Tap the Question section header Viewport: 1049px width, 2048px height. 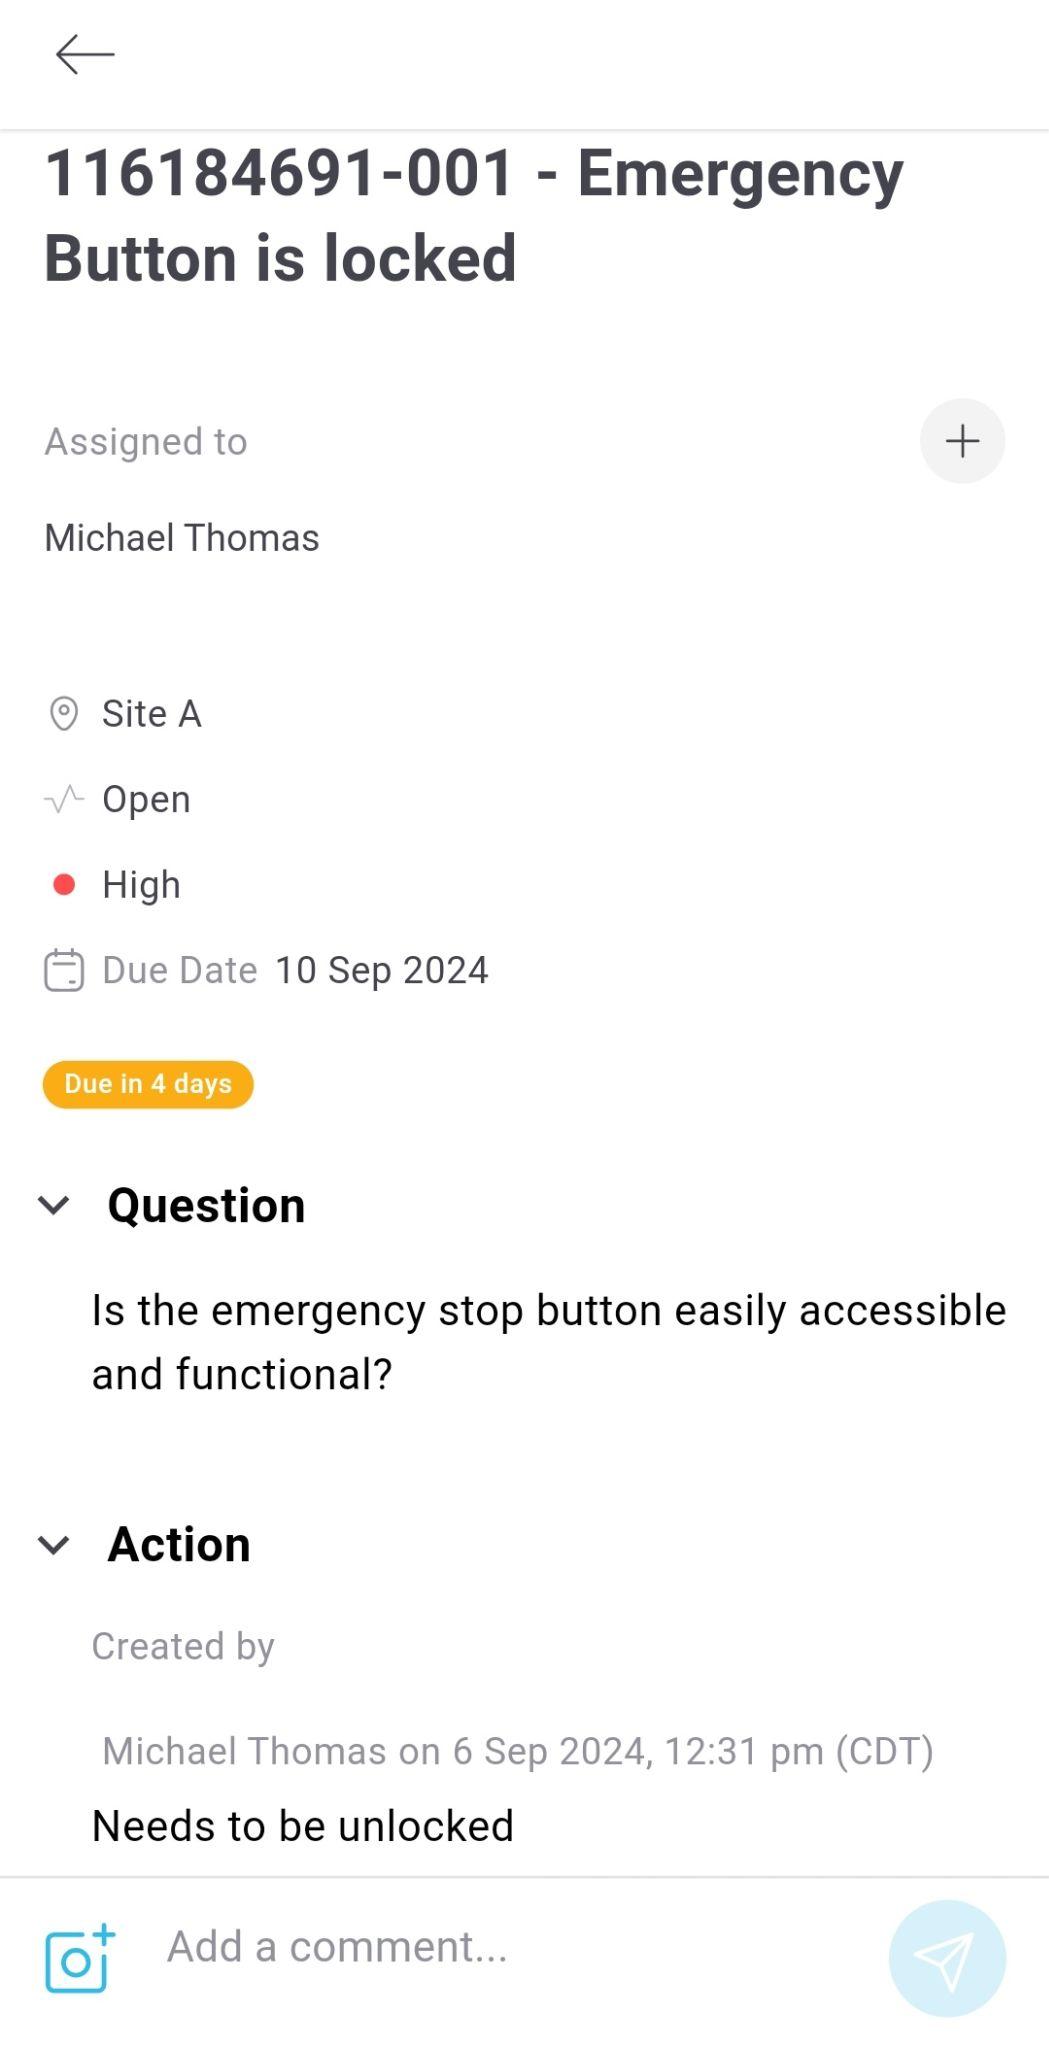tap(206, 1205)
